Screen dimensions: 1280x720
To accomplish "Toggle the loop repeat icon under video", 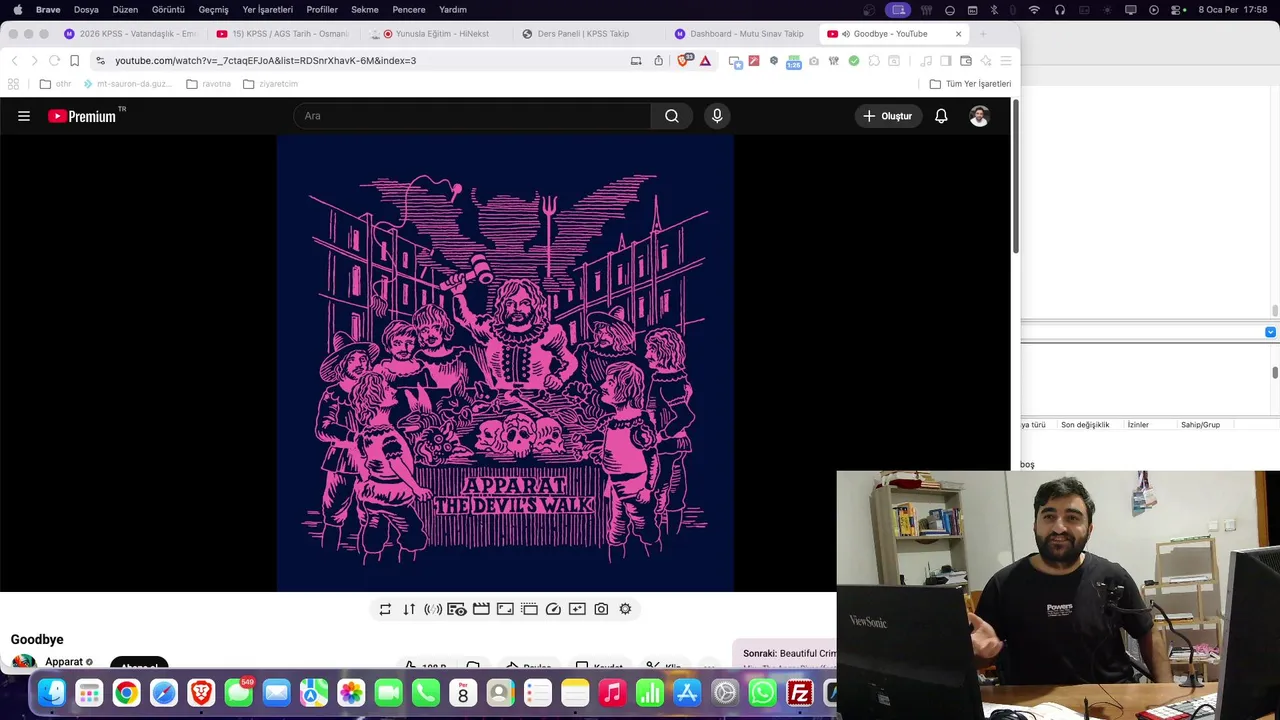I will coord(385,609).
